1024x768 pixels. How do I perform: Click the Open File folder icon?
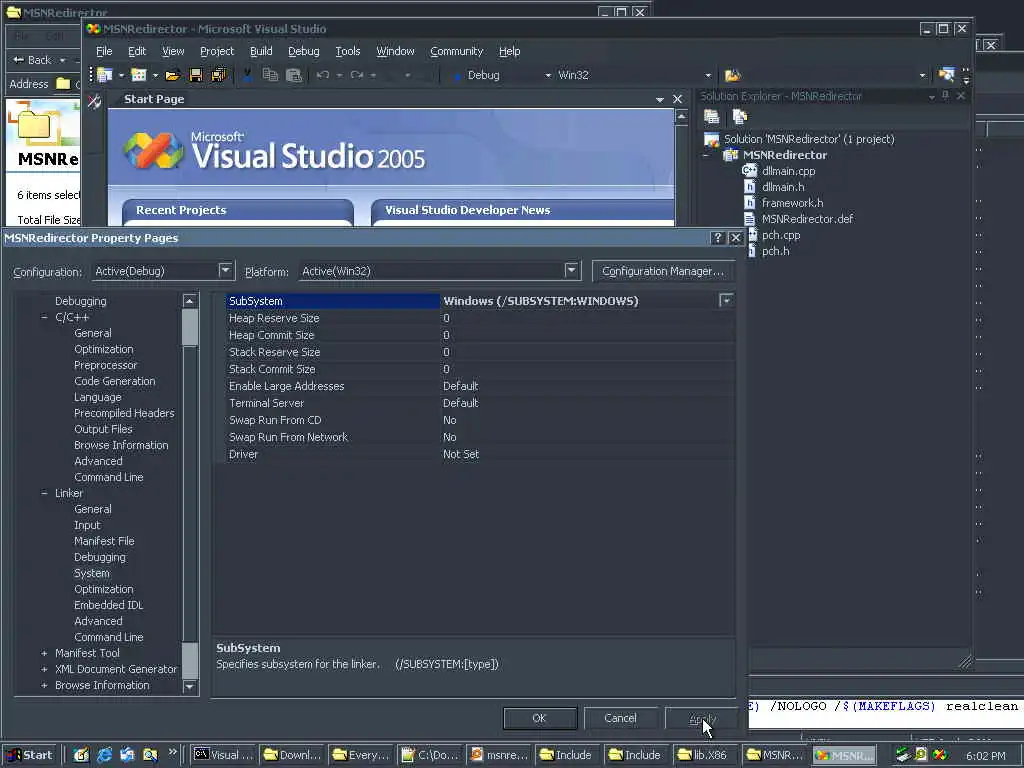[x=172, y=75]
